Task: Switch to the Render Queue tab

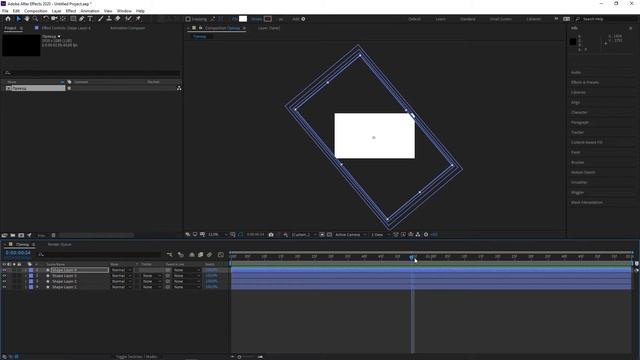Action: [x=60, y=244]
